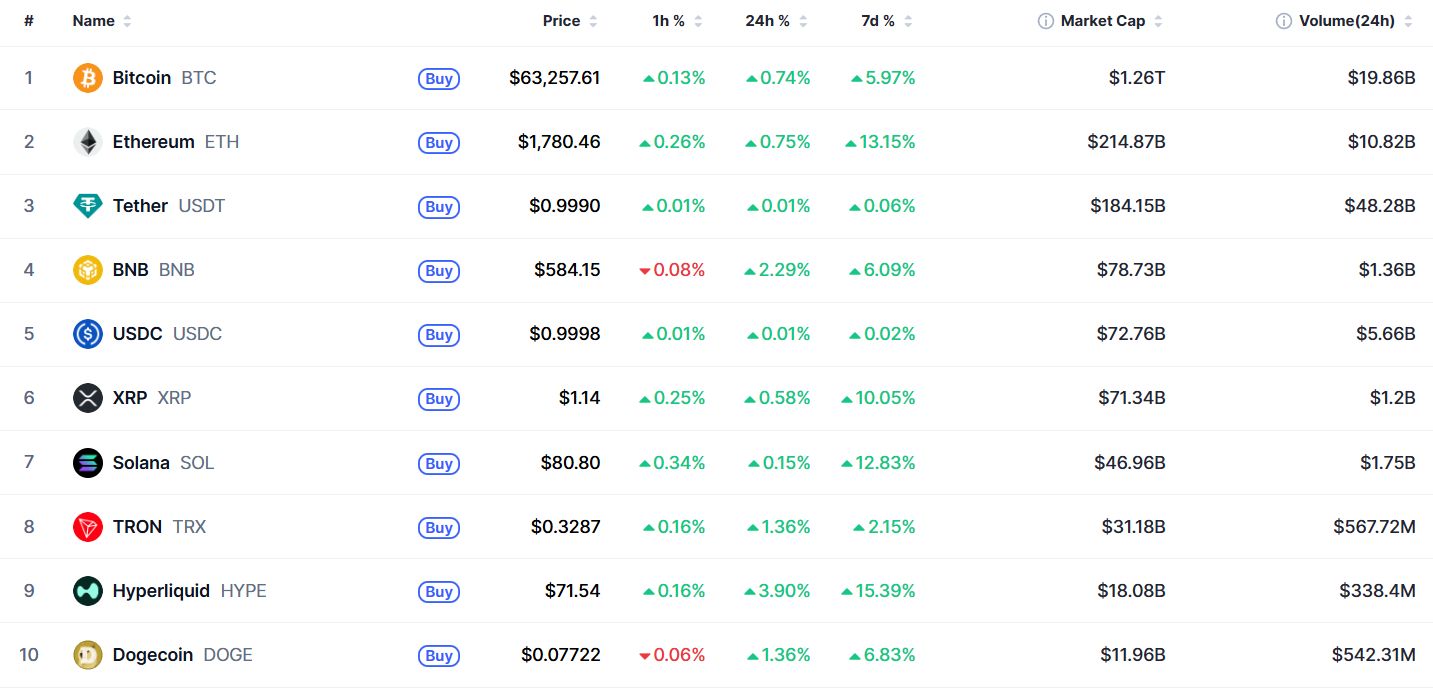This screenshot has height=688, width=1433.
Task: Click Buy button for Bitcoin
Action: (x=439, y=78)
